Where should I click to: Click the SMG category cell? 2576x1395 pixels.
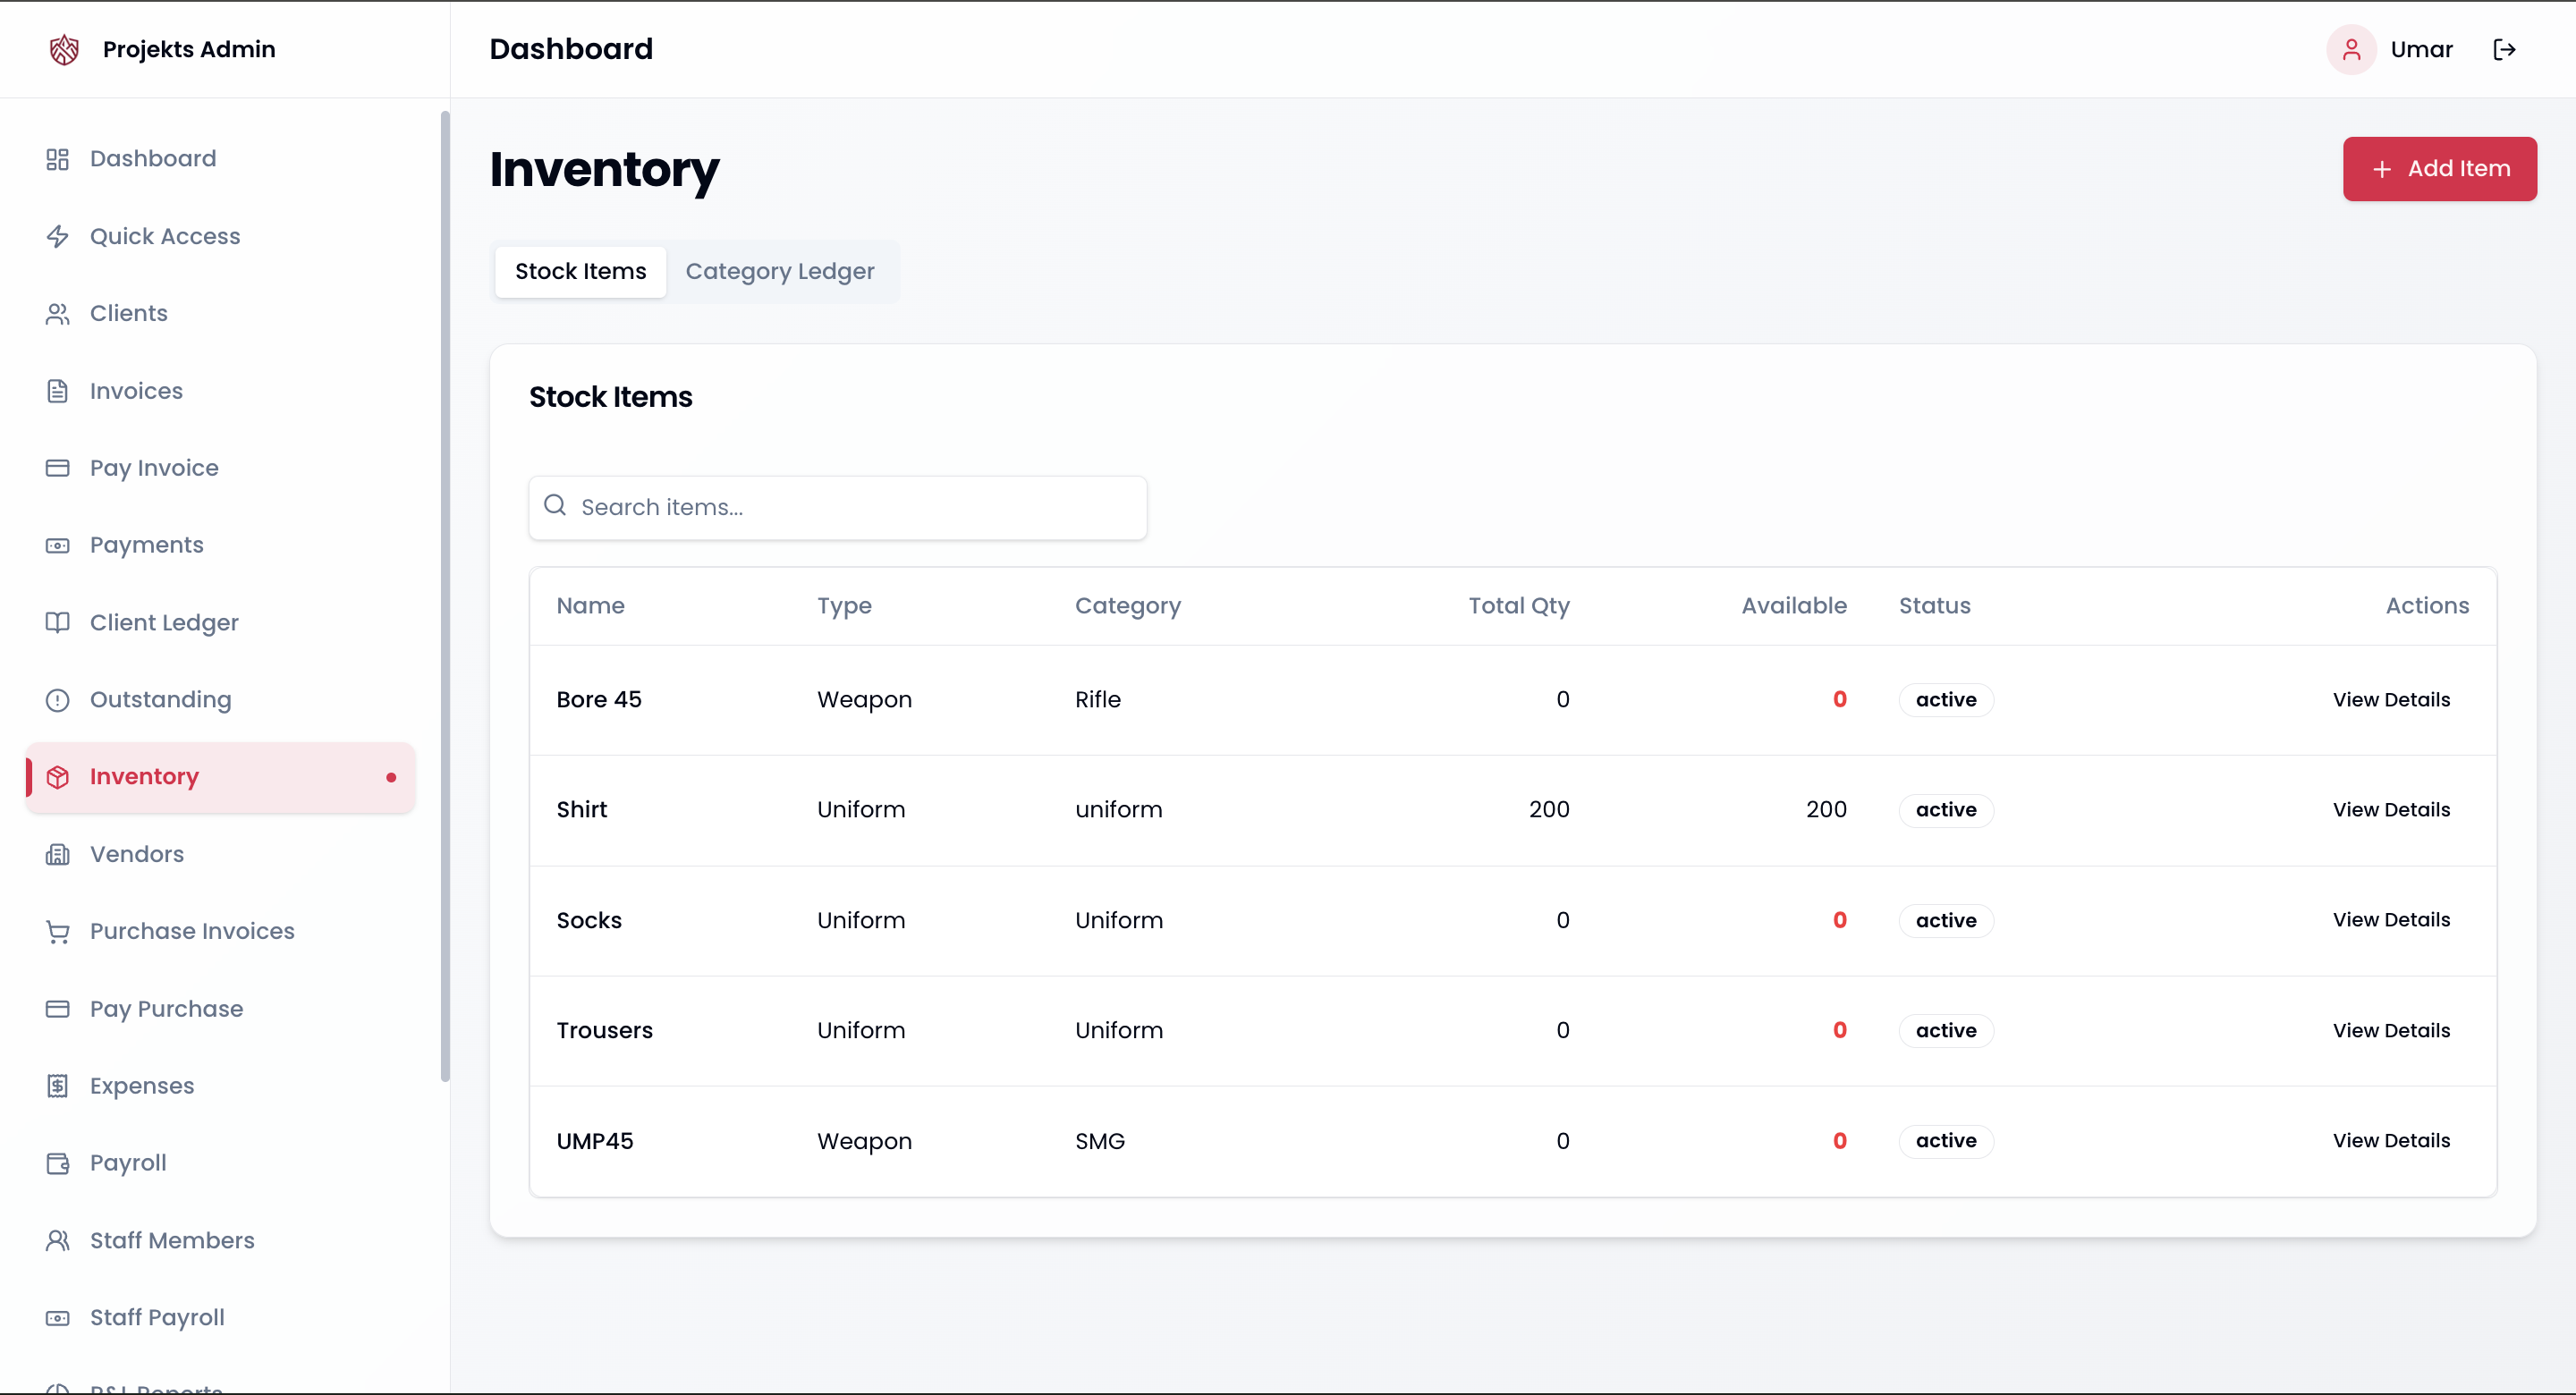point(1099,1141)
